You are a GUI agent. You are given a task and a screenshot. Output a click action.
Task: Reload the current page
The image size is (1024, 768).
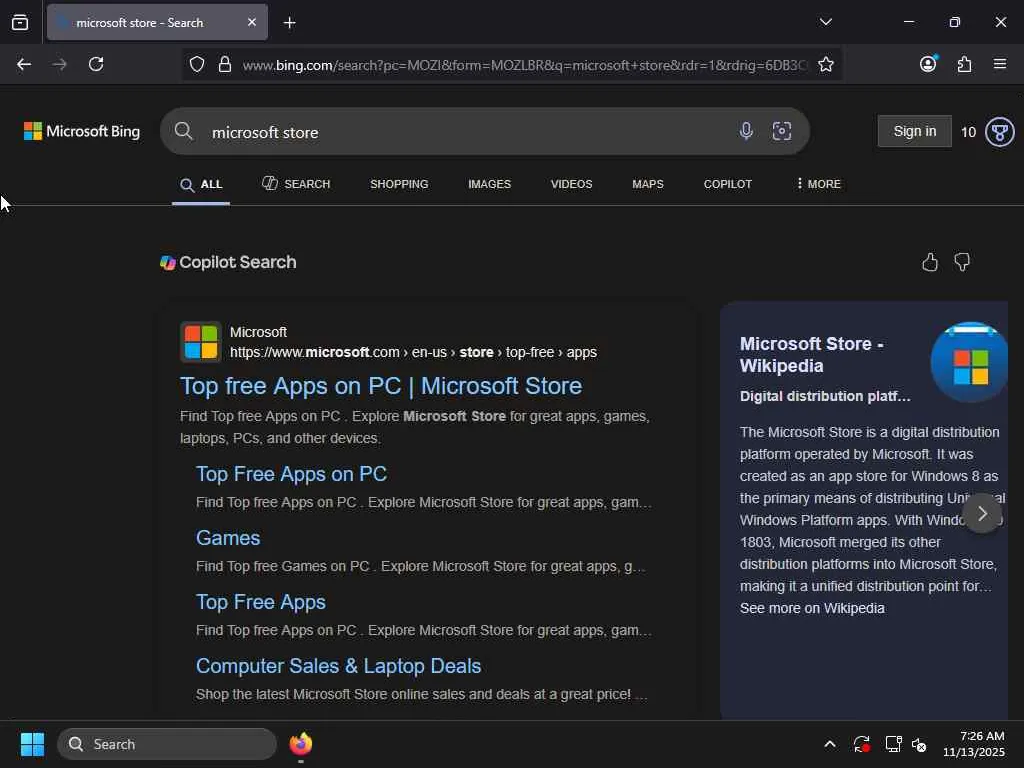[x=96, y=64]
